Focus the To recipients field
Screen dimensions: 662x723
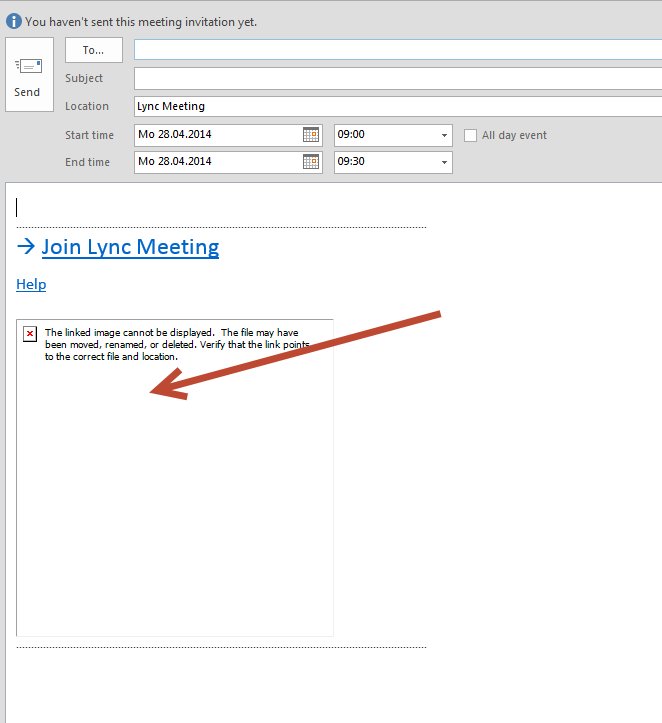[398, 49]
